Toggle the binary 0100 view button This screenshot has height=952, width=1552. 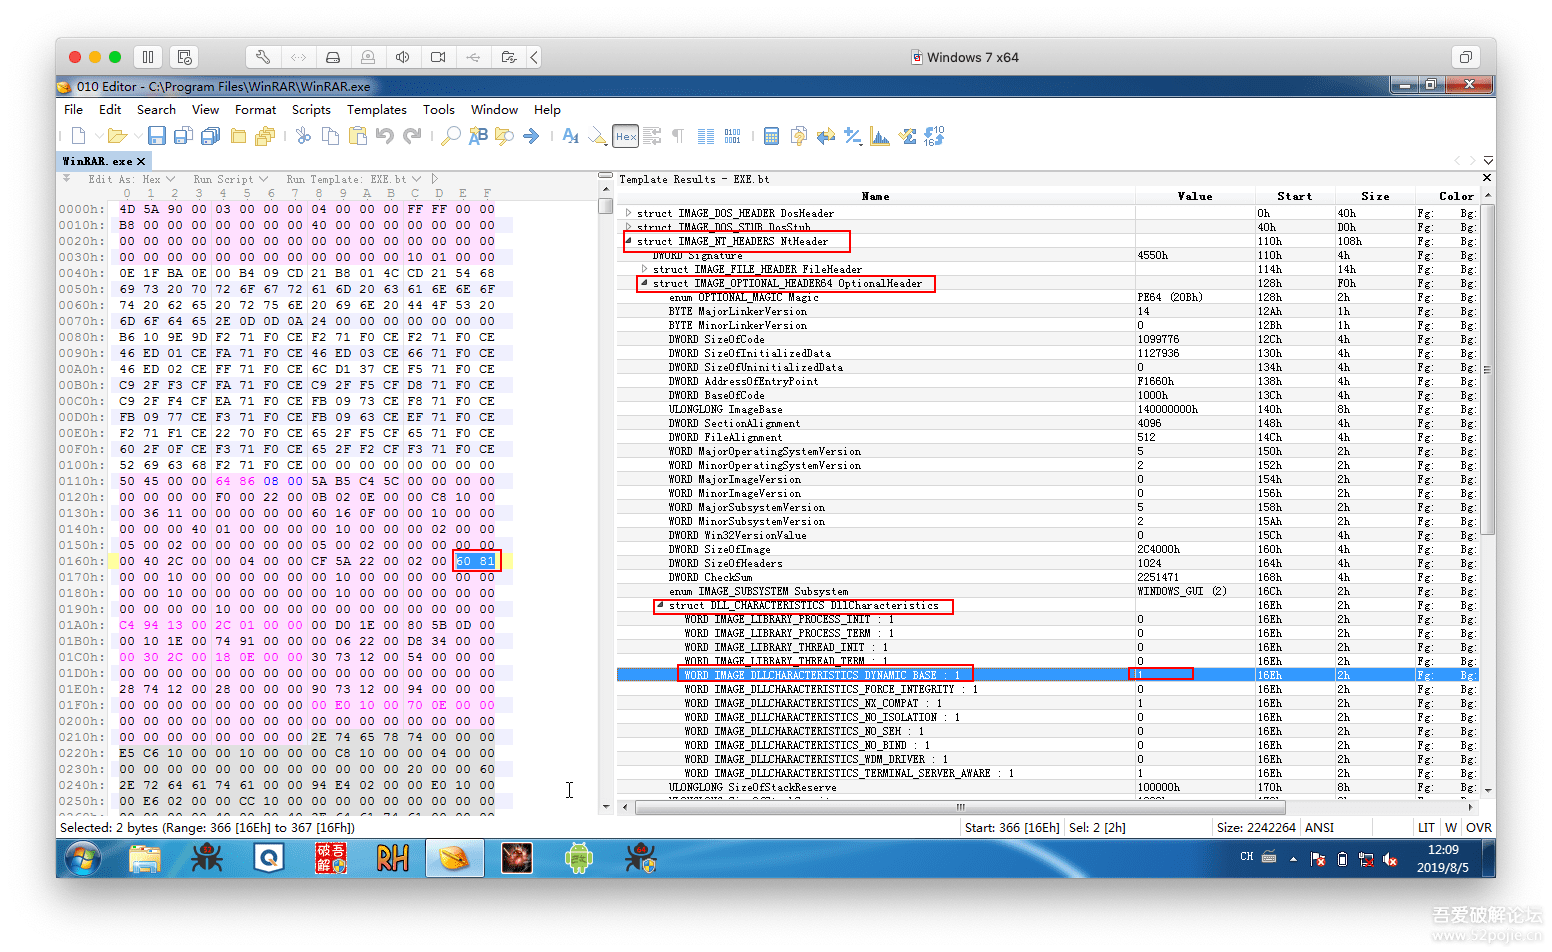point(732,136)
